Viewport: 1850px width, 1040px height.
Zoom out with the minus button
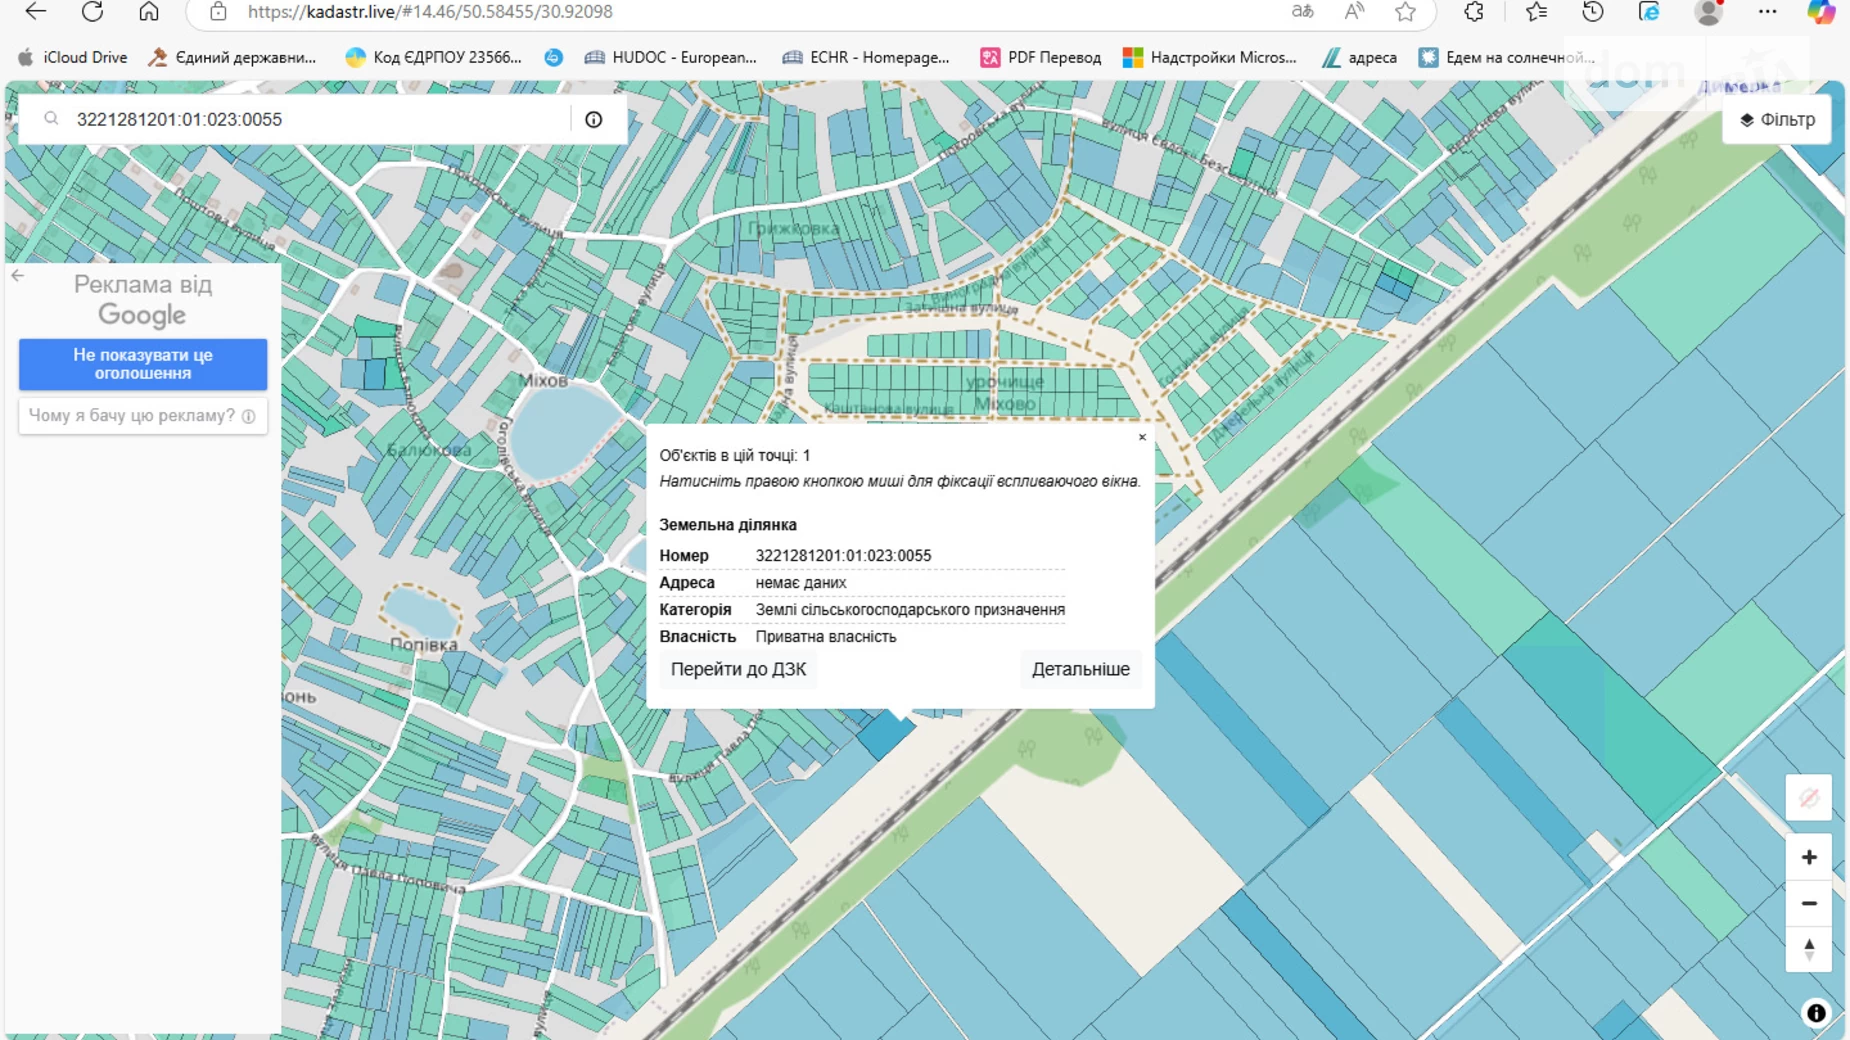click(1809, 903)
